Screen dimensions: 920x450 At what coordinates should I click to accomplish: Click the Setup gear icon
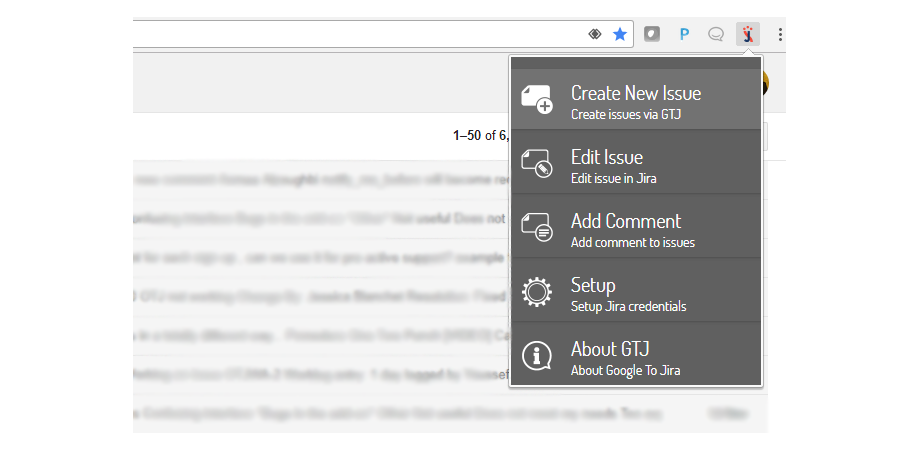click(537, 291)
